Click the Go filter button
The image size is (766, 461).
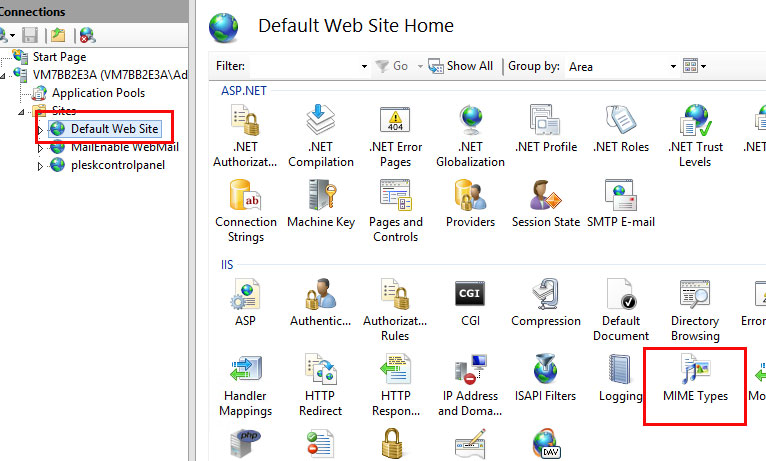(x=392, y=66)
